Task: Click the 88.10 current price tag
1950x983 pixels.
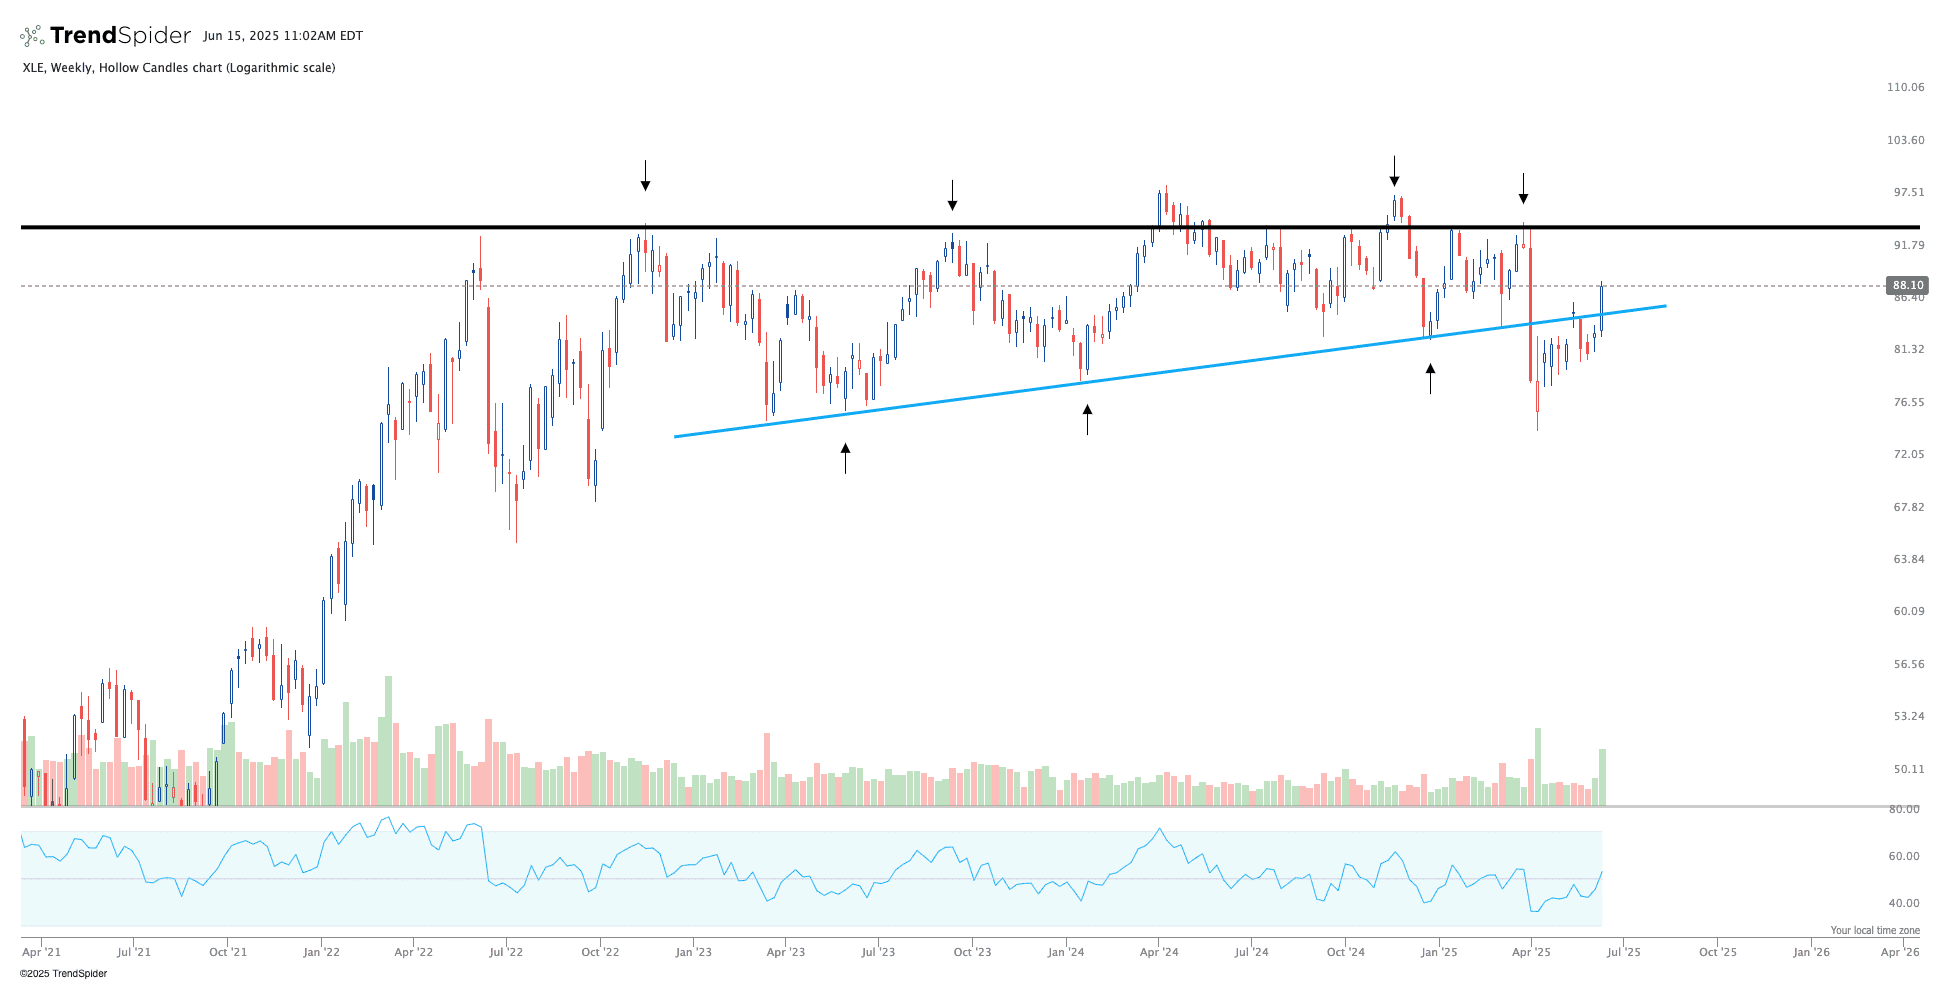Action: click(x=1903, y=285)
